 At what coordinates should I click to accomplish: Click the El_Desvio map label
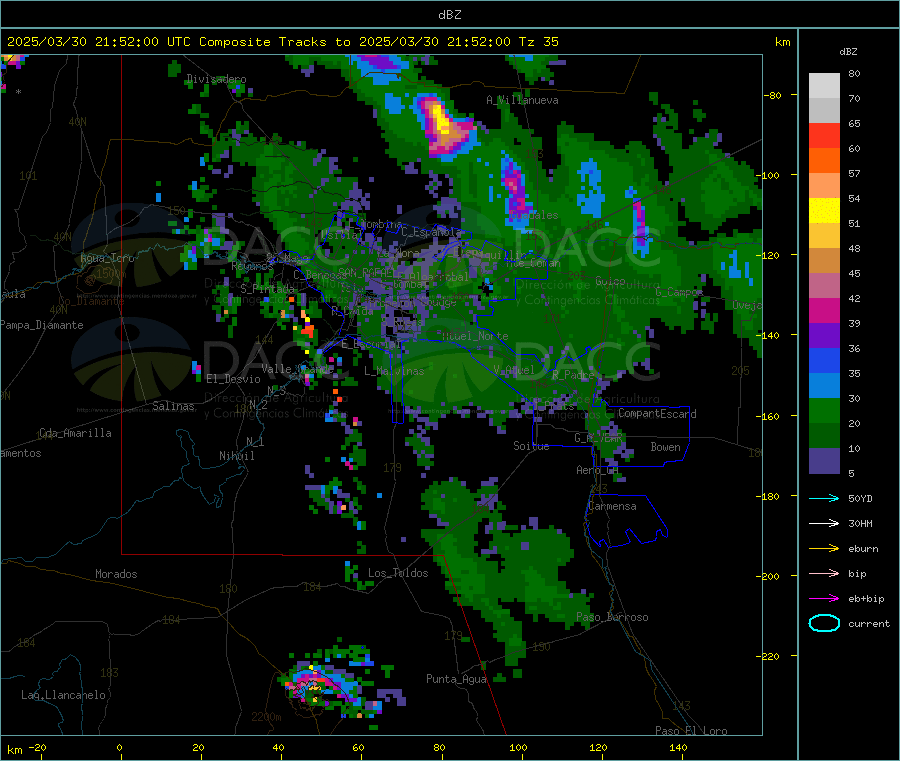[233, 379]
